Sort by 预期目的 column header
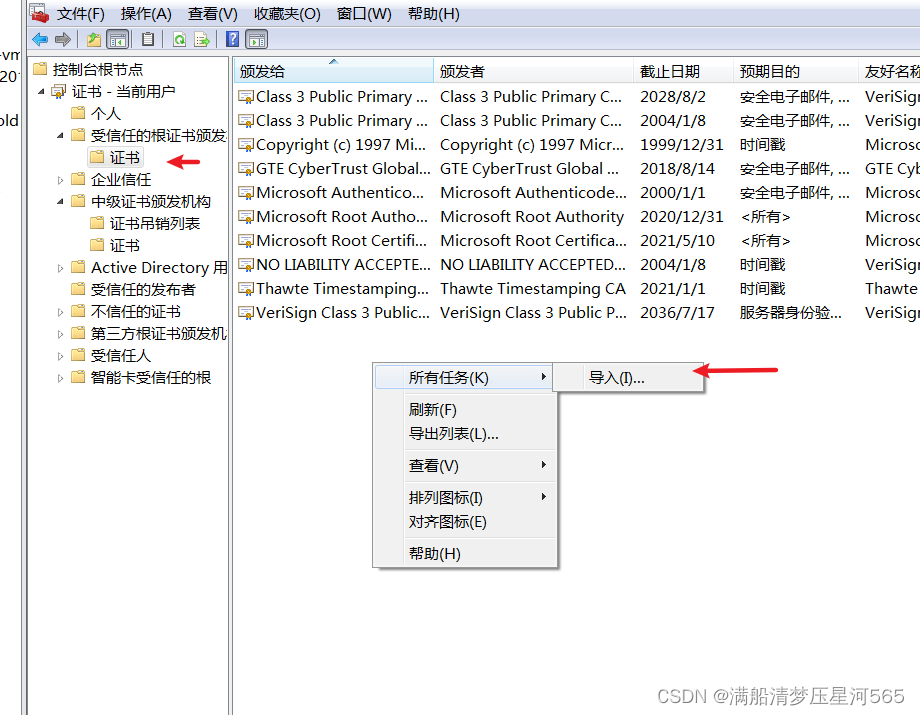Image resolution: width=920 pixels, height=715 pixels. coord(796,71)
